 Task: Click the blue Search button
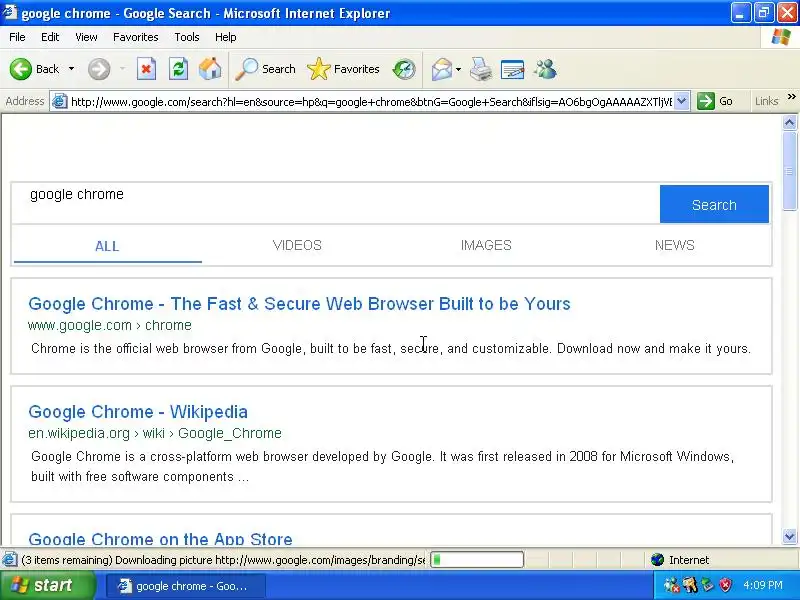714,204
